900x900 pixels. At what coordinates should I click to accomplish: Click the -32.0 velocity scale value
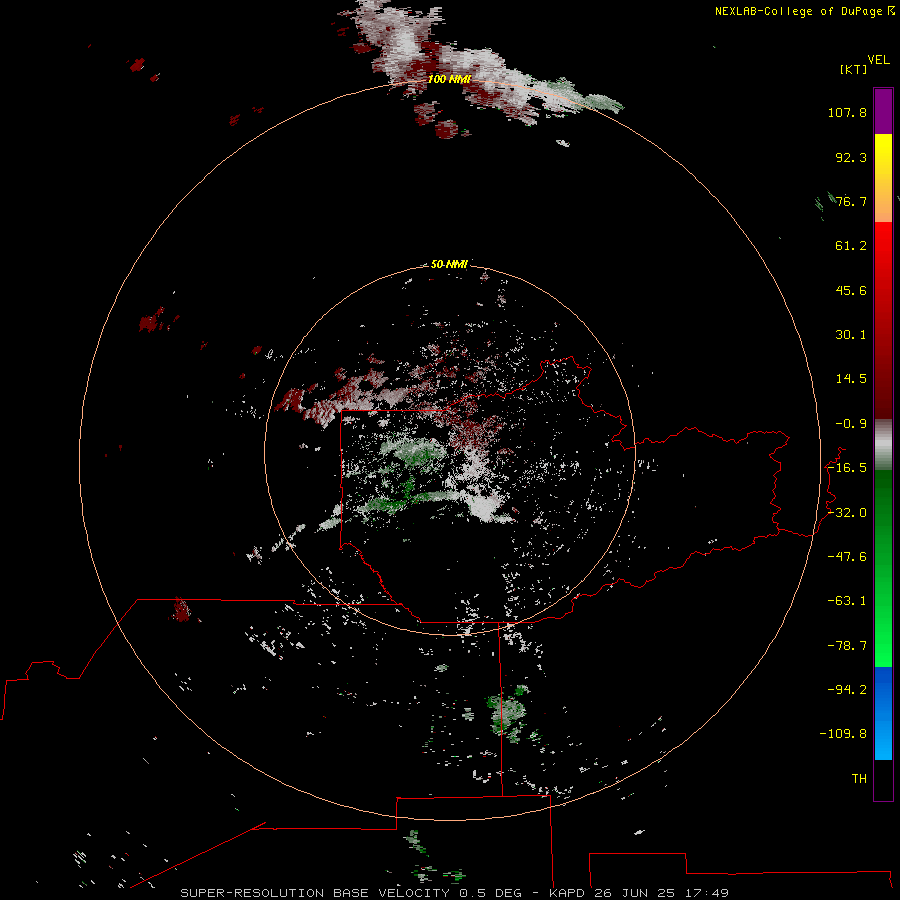tap(847, 513)
